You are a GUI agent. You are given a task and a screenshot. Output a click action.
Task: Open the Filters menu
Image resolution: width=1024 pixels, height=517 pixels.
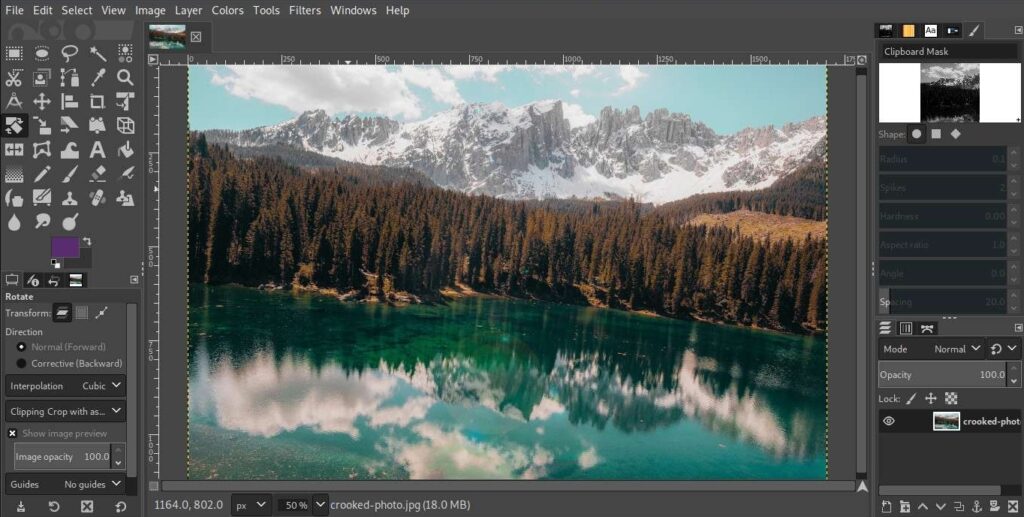pyautogui.click(x=305, y=10)
